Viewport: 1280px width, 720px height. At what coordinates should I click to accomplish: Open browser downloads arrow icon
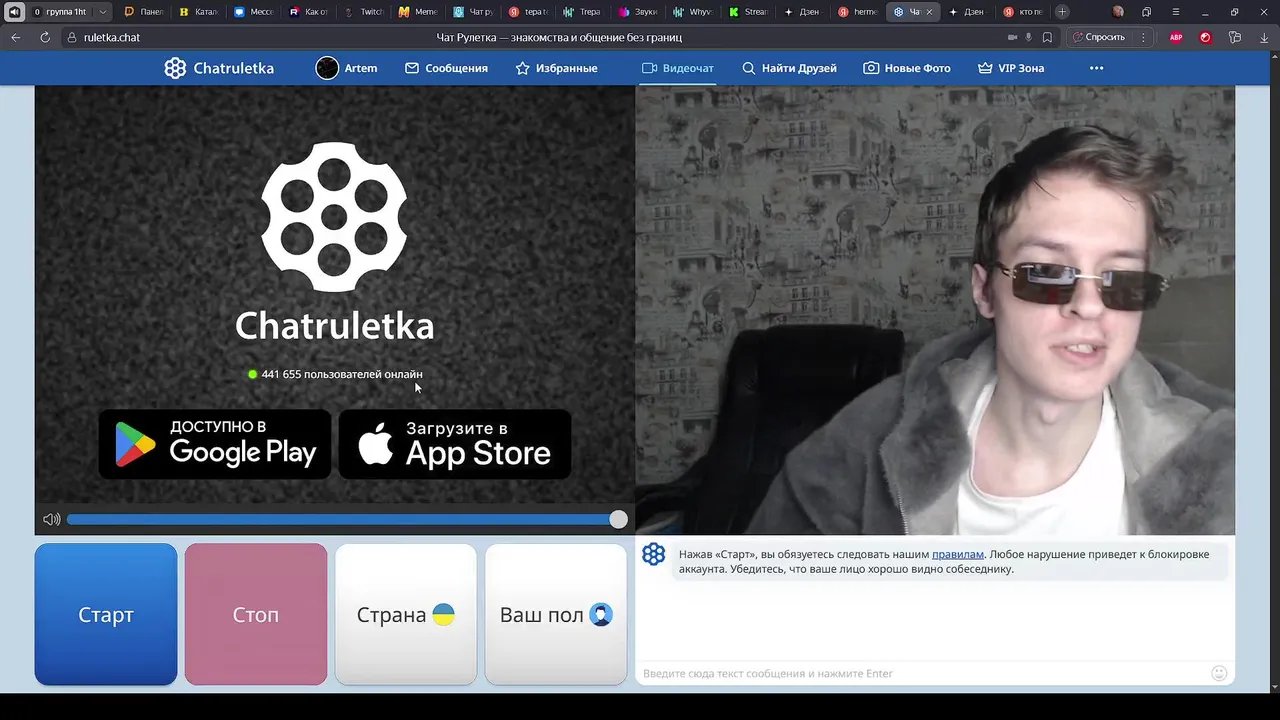[x=1264, y=37]
